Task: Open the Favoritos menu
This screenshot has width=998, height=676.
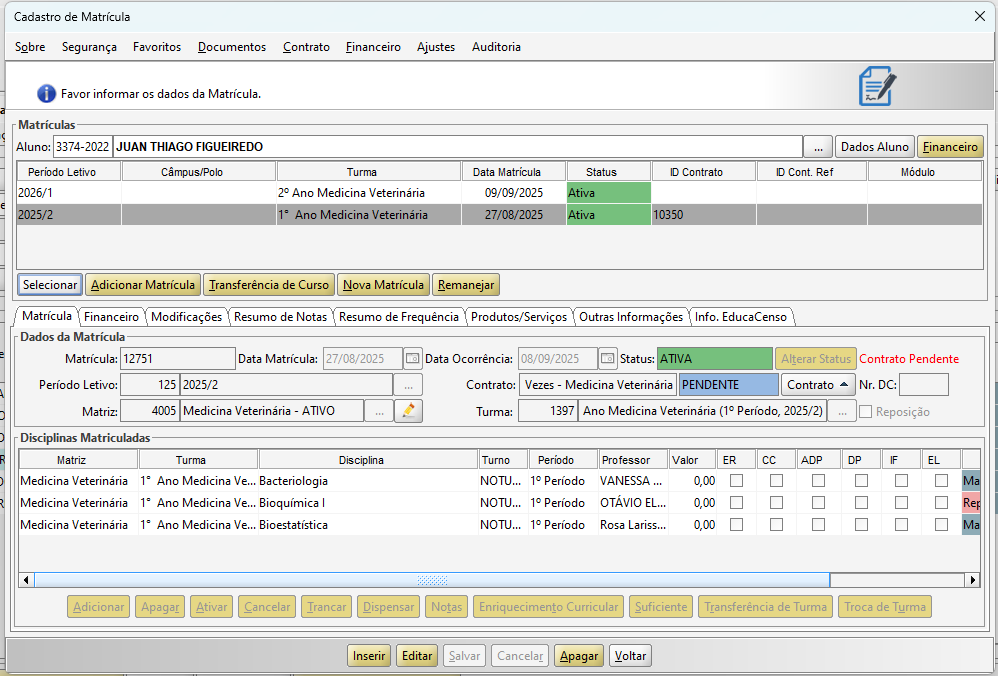Action: tap(157, 46)
